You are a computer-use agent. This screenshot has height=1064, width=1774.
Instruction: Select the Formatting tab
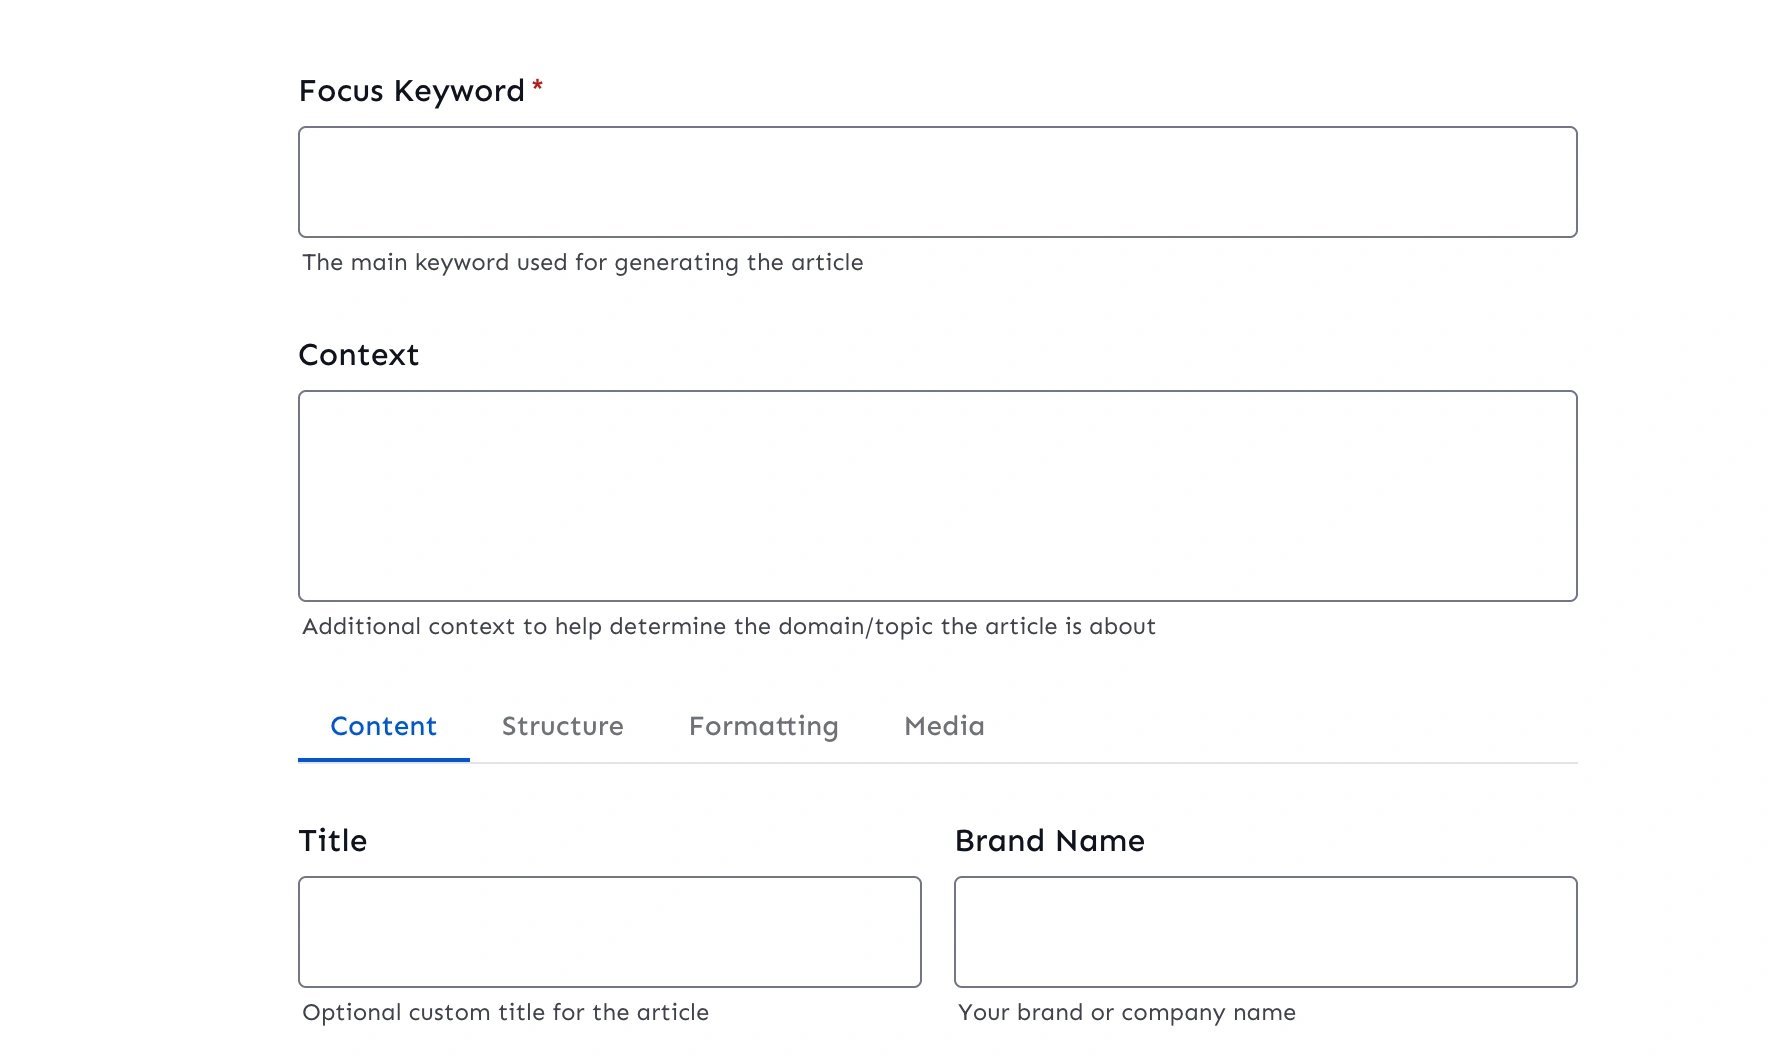pyautogui.click(x=763, y=726)
